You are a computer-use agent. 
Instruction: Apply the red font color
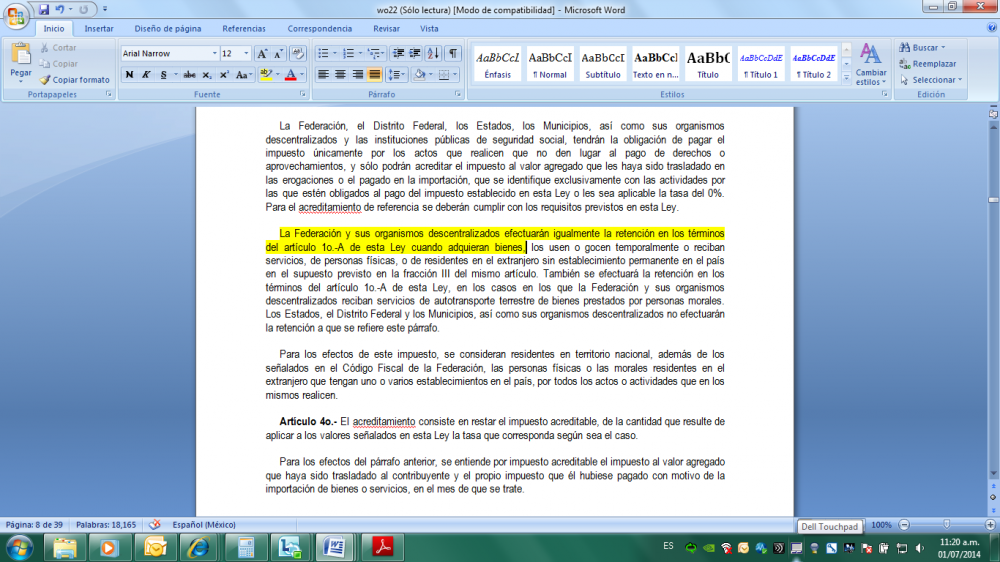(291, 75)
